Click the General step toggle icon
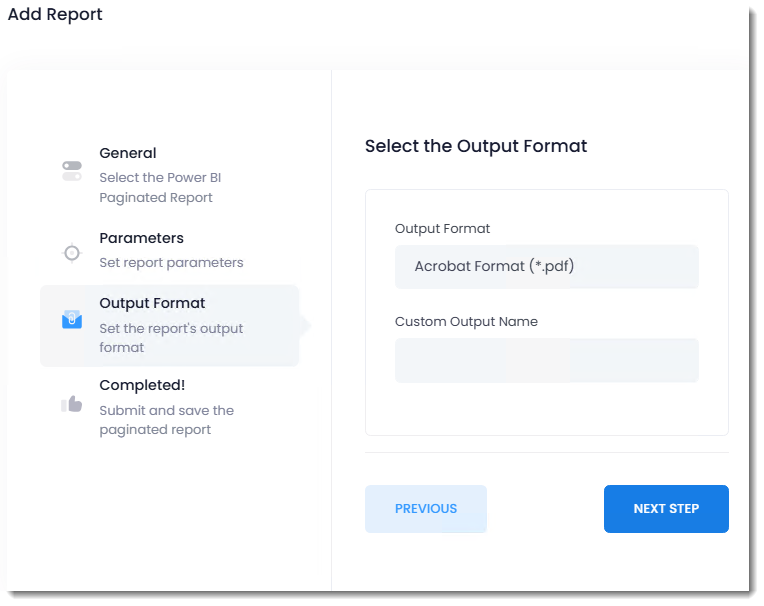Image resolution: width=764 pixels, height=606 pixels. pos(72,171)
